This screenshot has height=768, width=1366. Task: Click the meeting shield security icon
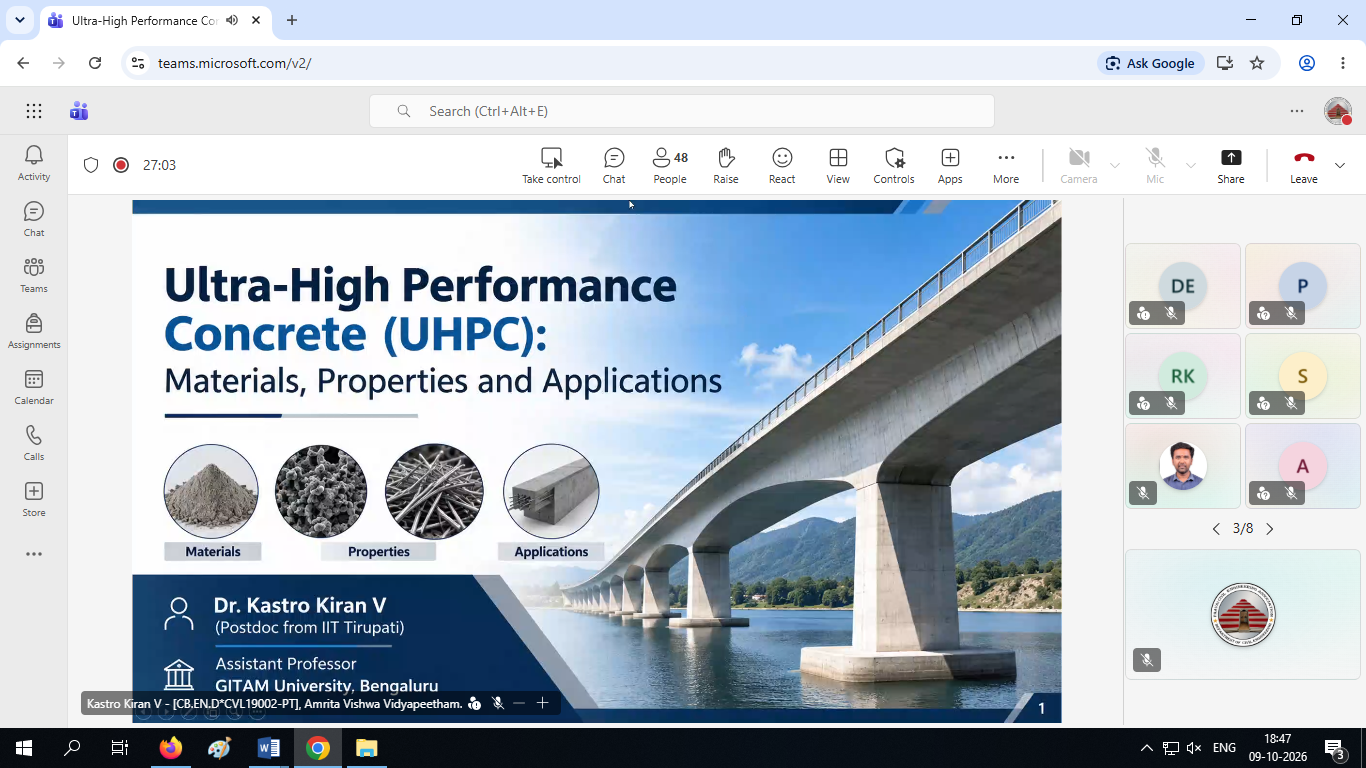pyautogui.click(x=91, y=165)
